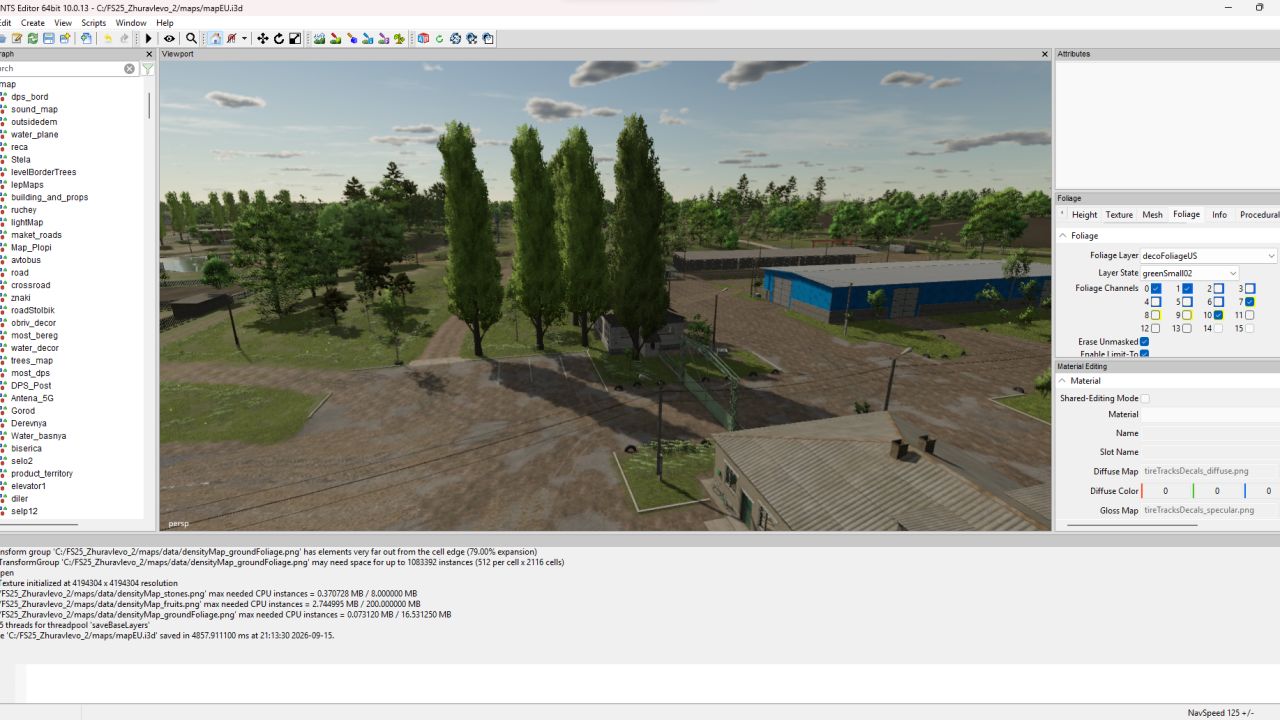The image size is (1280, 720).
Task: Close the Viewport panel
Action: pos(1045,54)
